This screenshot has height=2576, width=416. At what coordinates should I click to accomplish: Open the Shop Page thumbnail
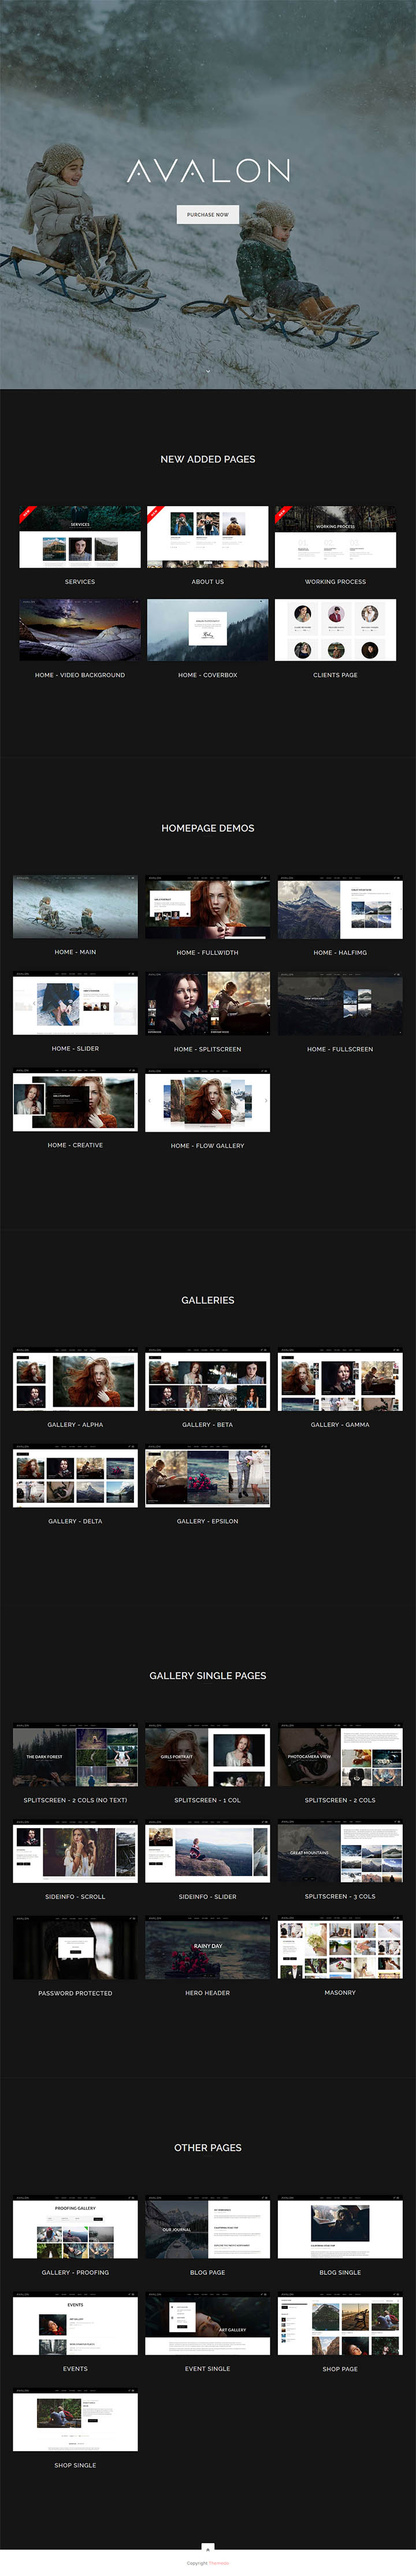click(x=340, y=2323)
